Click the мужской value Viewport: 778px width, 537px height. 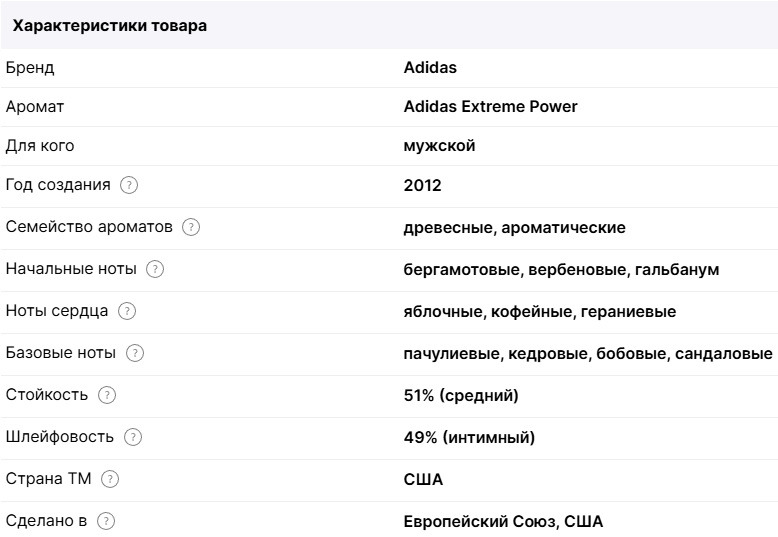coord(439,146)
